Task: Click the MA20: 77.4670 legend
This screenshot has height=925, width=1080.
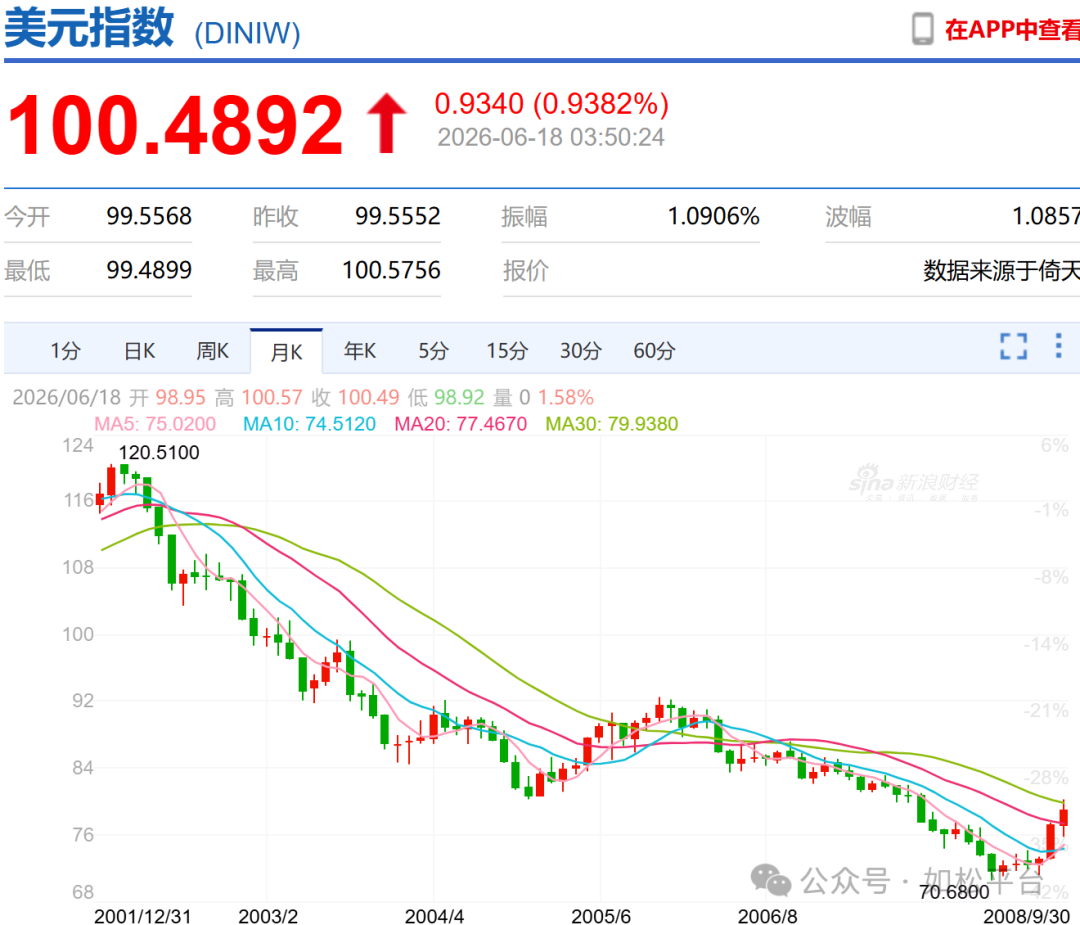Action: 461,424
